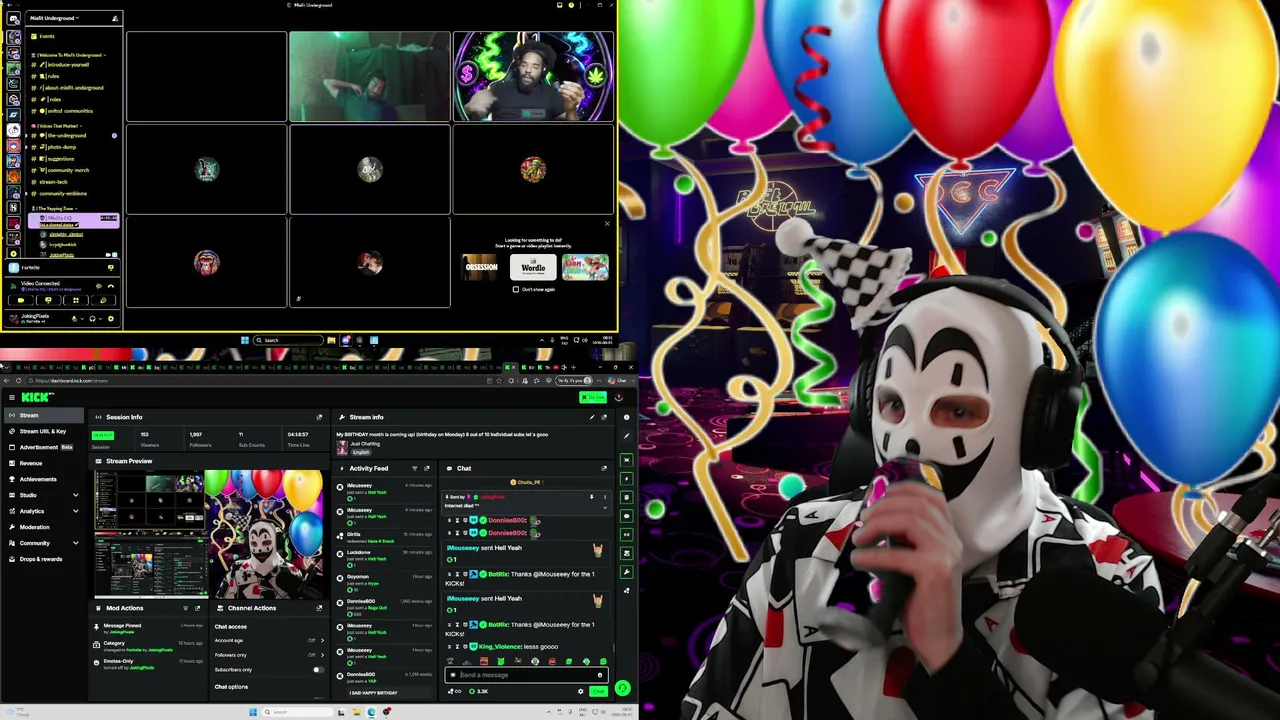Filter the Mod Actions list
Screen dimensions: 1280x720
[185, 608]
